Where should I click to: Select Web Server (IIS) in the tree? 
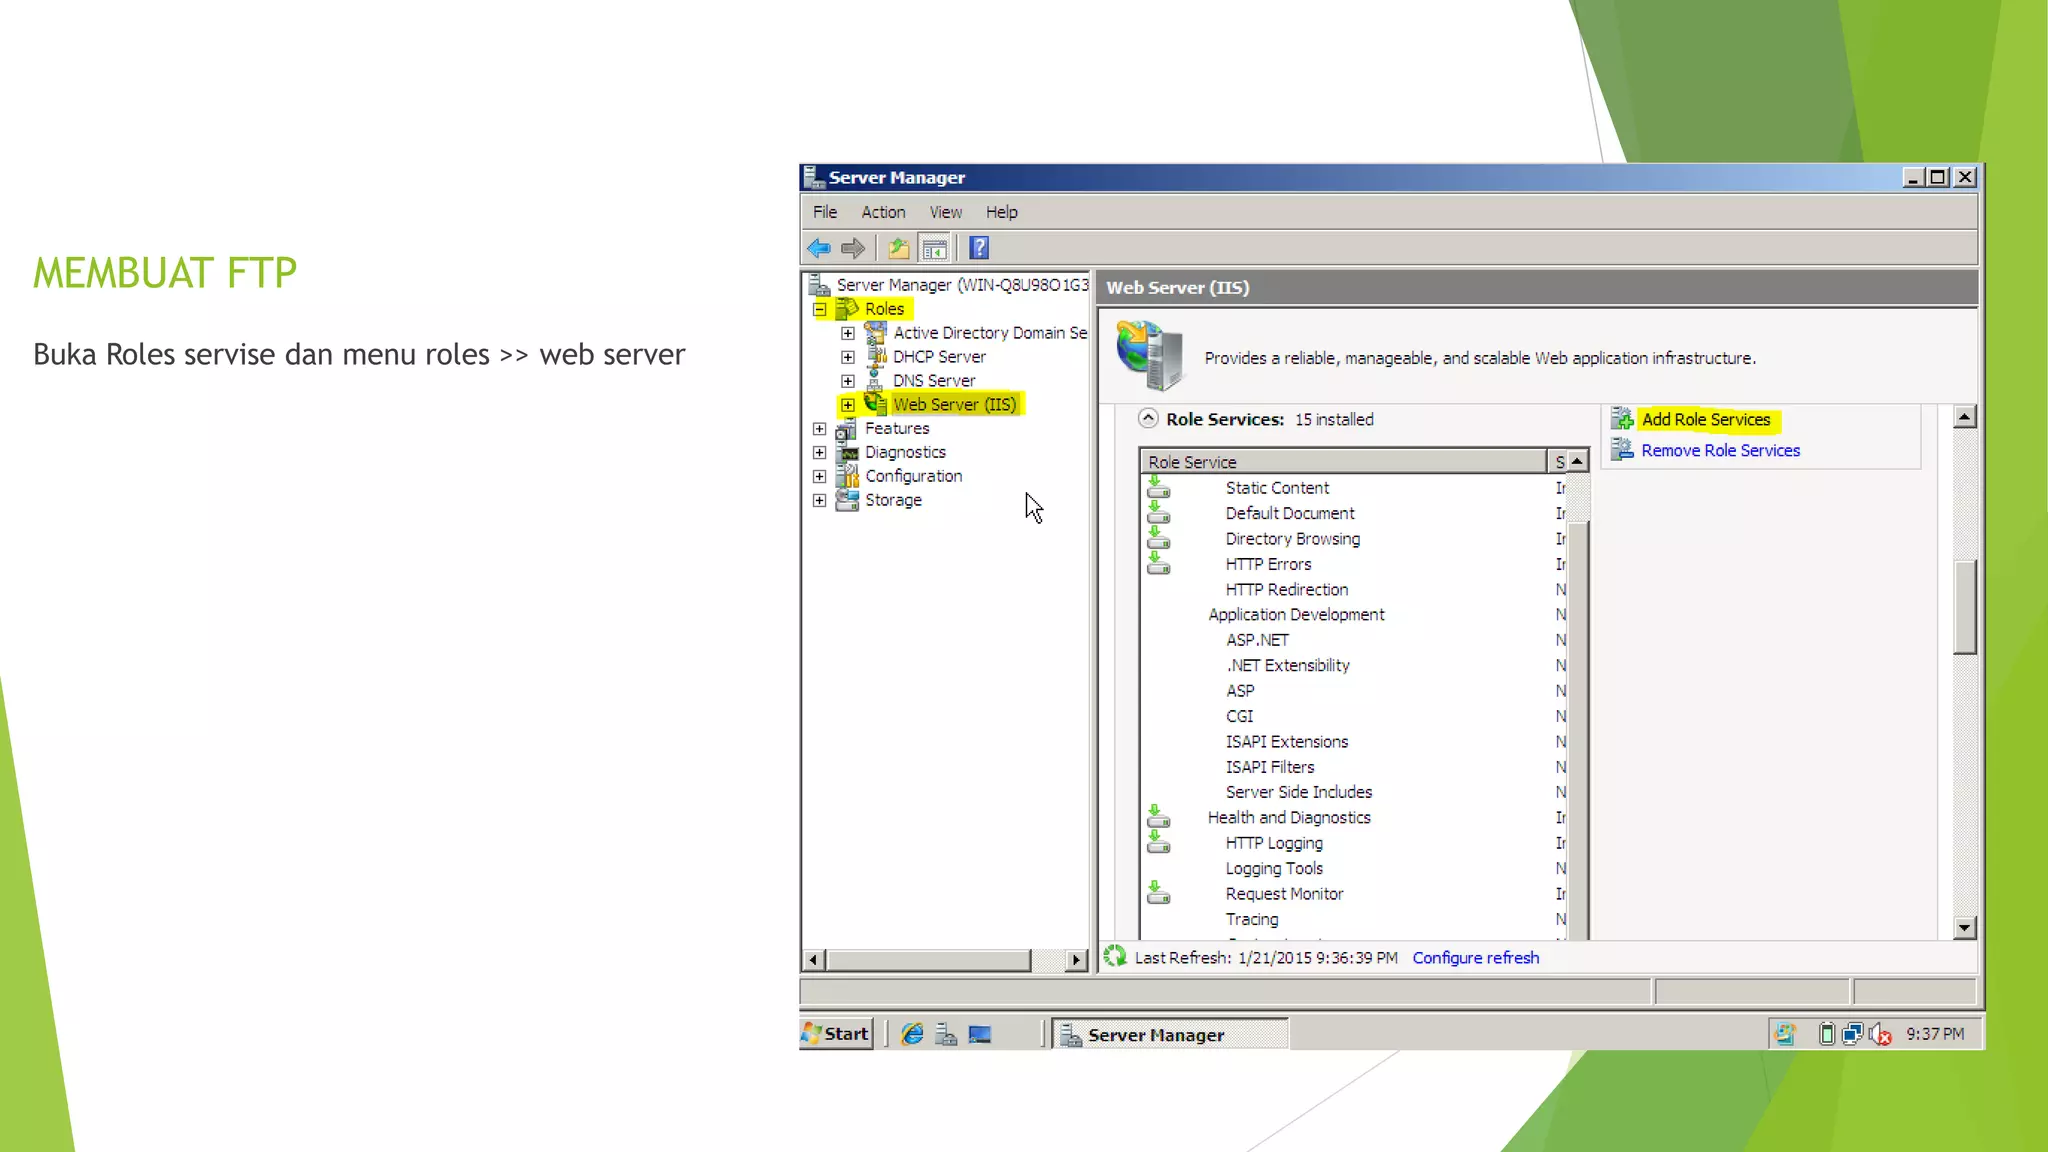pos(955,404)
